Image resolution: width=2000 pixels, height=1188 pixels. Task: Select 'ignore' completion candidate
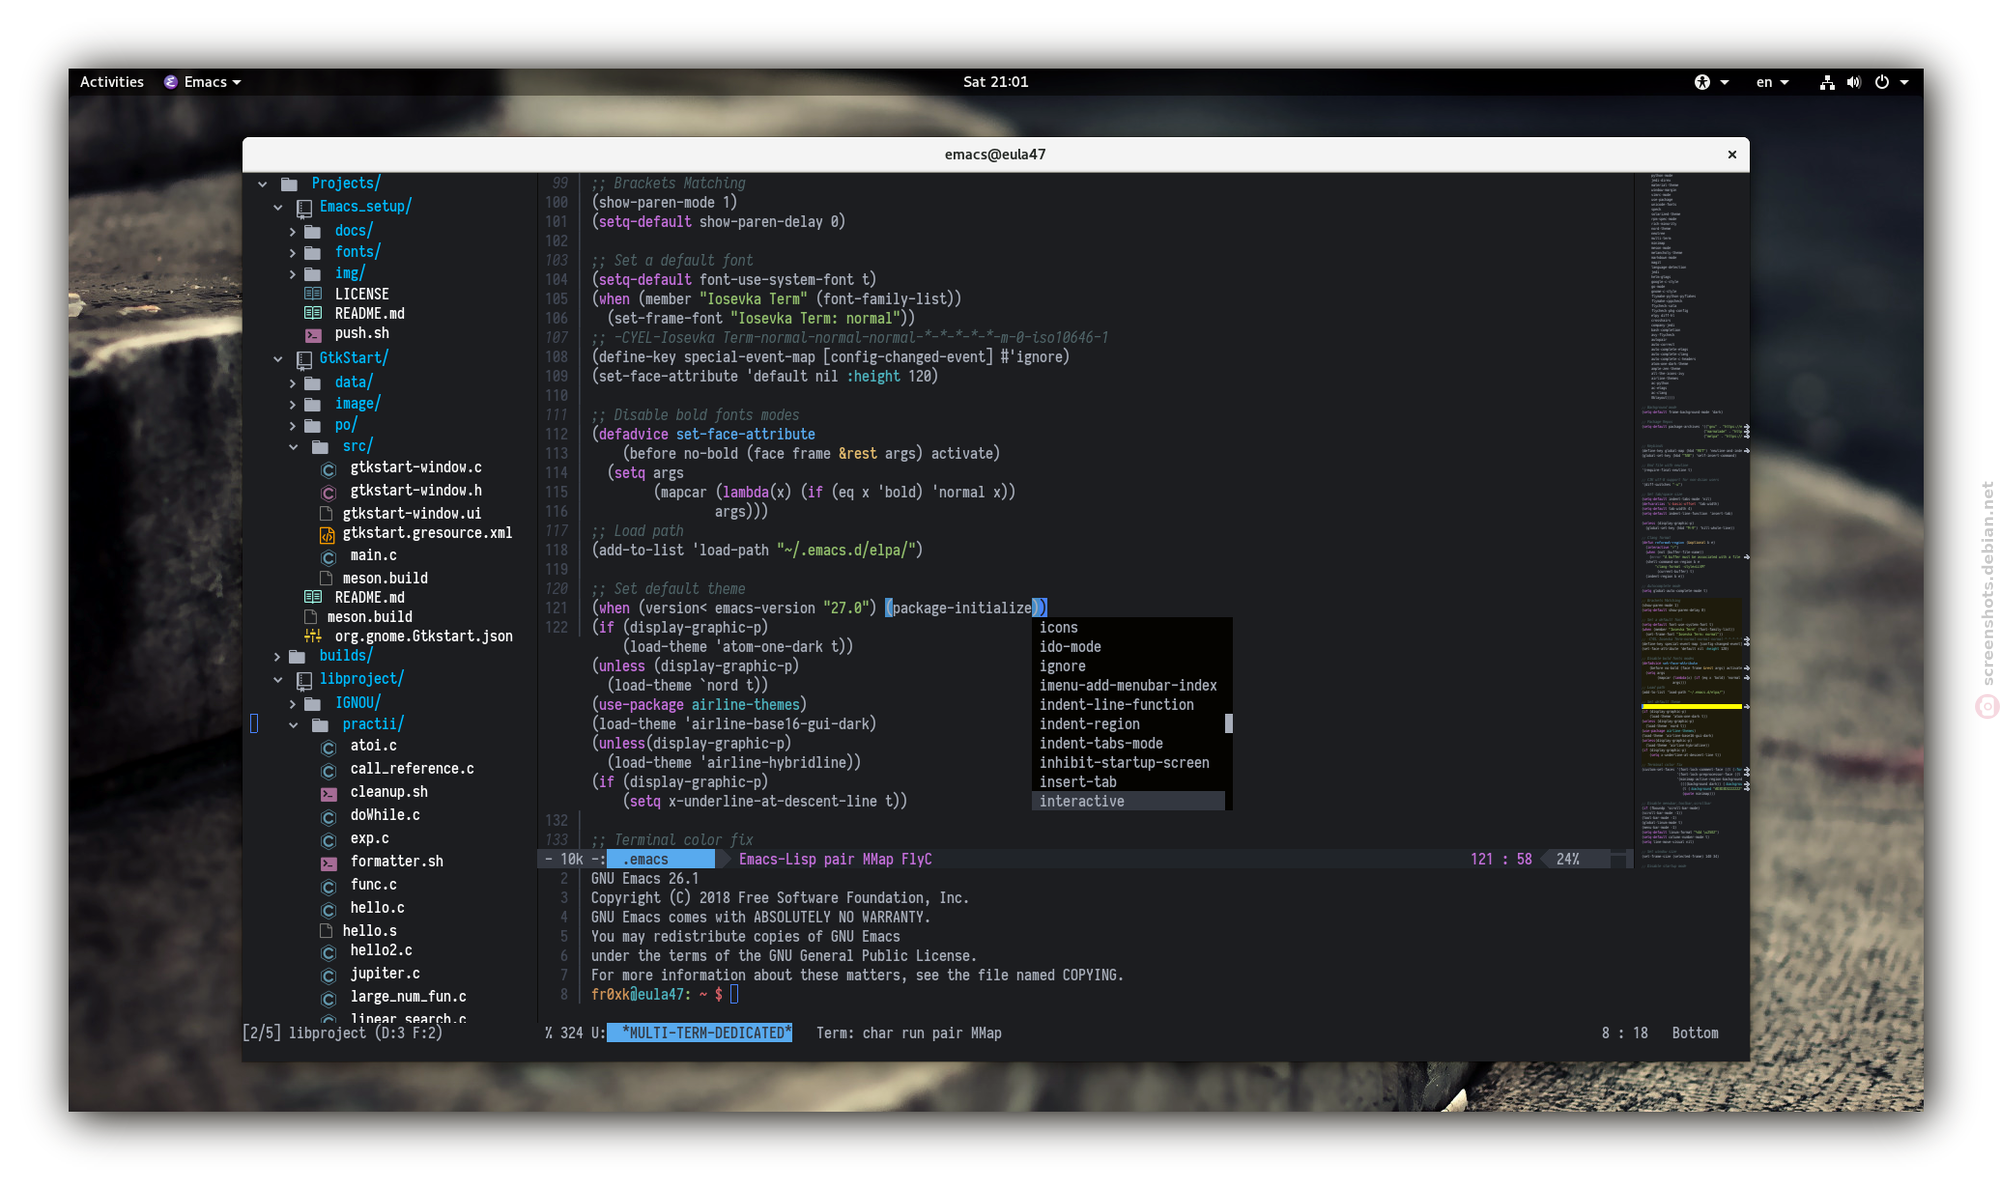click(x=1128, y=666)
